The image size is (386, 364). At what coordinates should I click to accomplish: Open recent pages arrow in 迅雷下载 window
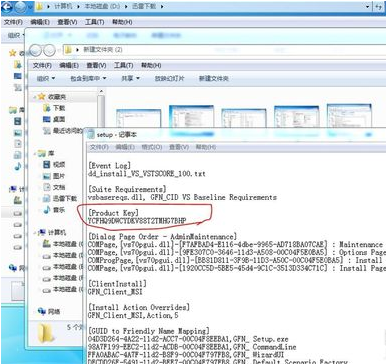click(x=31, y=7)
